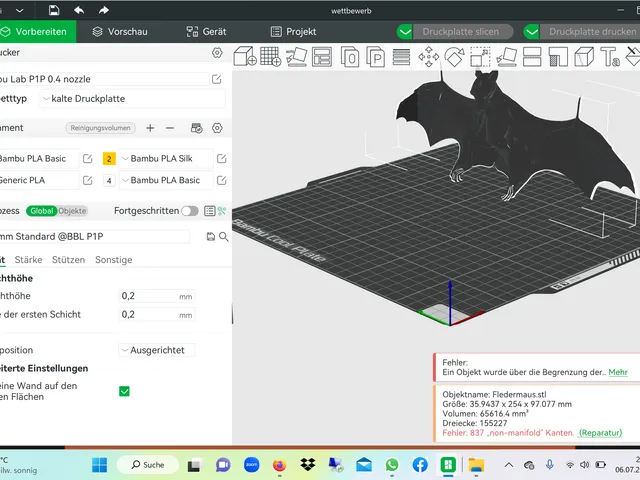Click the Arrange all objects icon
The height and width of the screenshot is (480, 640).
pos(322,57)
